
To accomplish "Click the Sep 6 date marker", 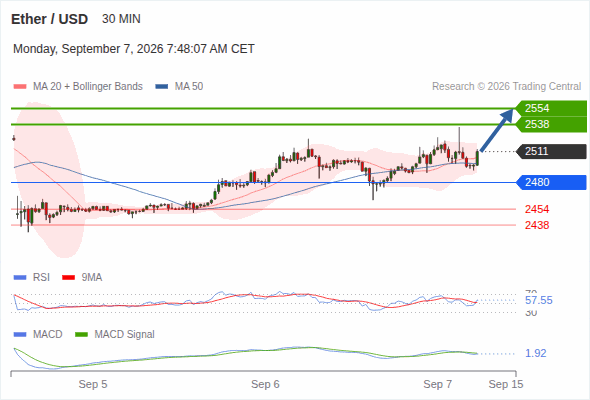I will coord(265,384).
